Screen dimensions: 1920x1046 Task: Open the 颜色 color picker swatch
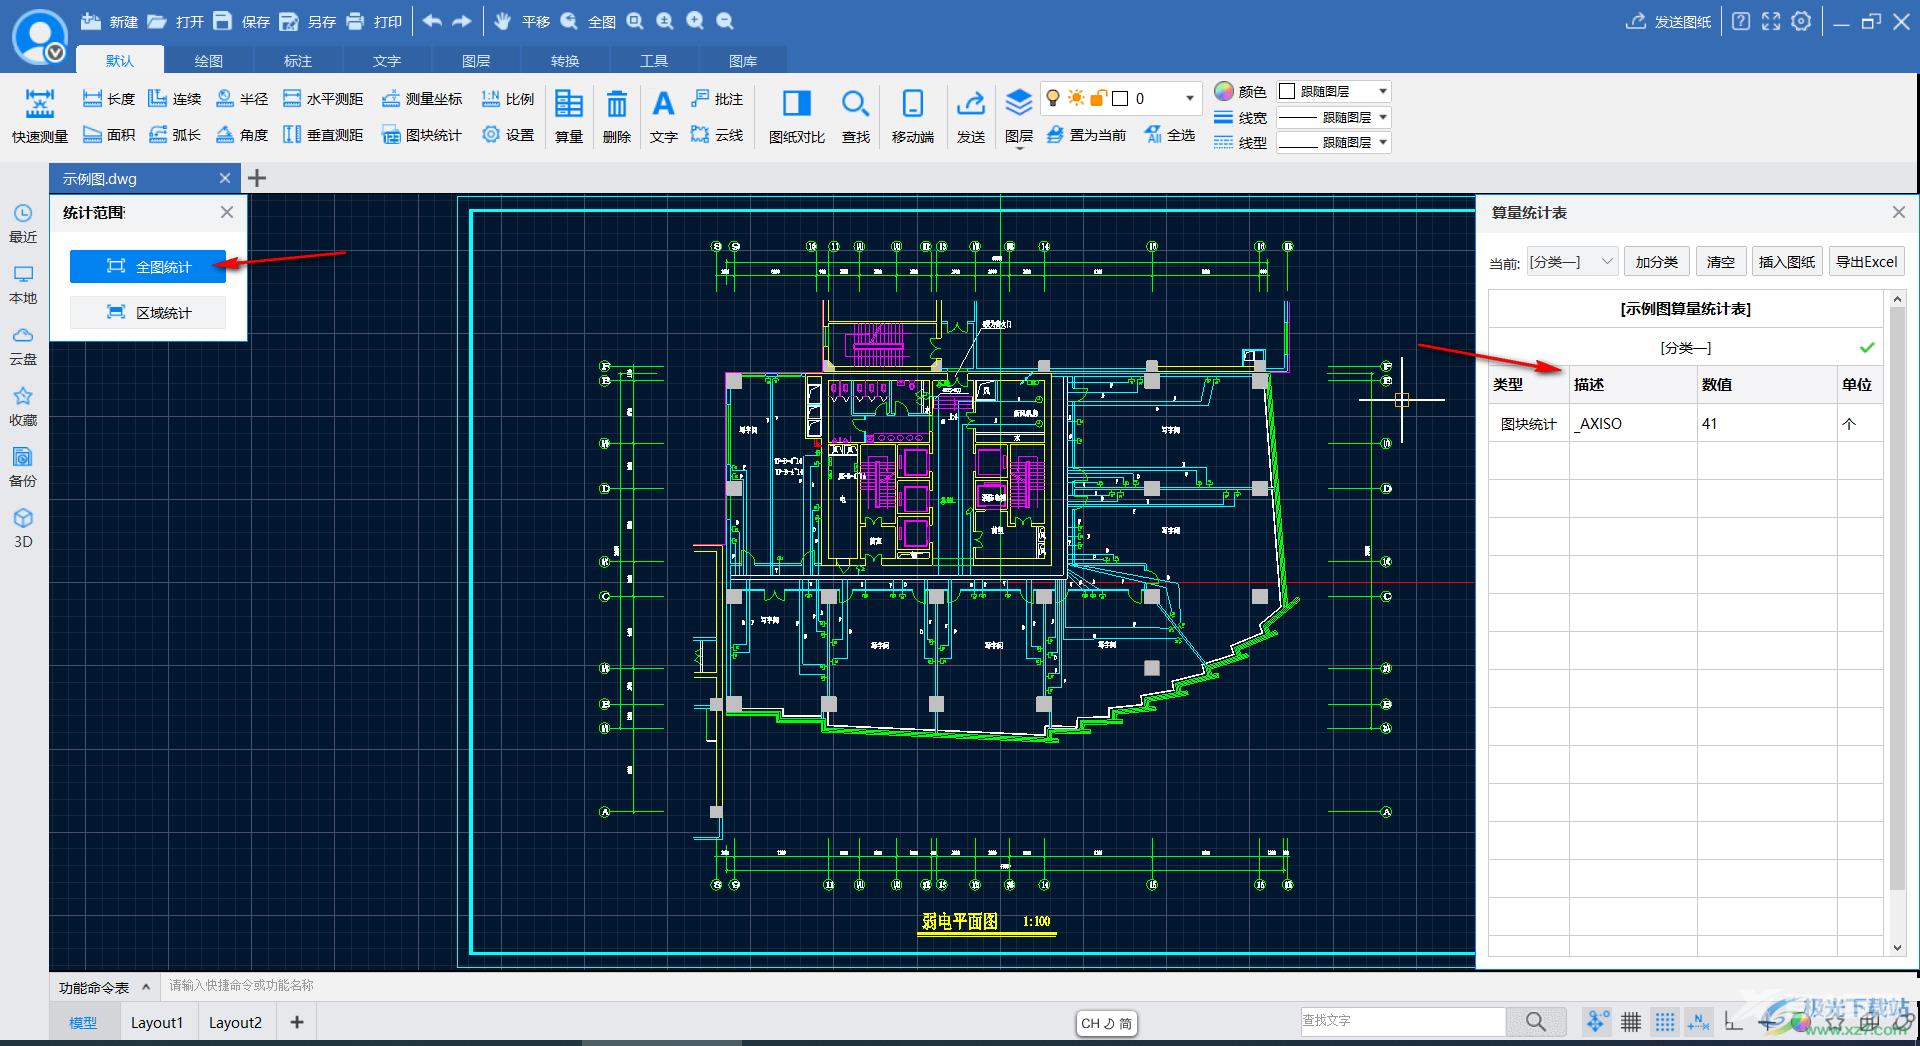(1224, 91)
